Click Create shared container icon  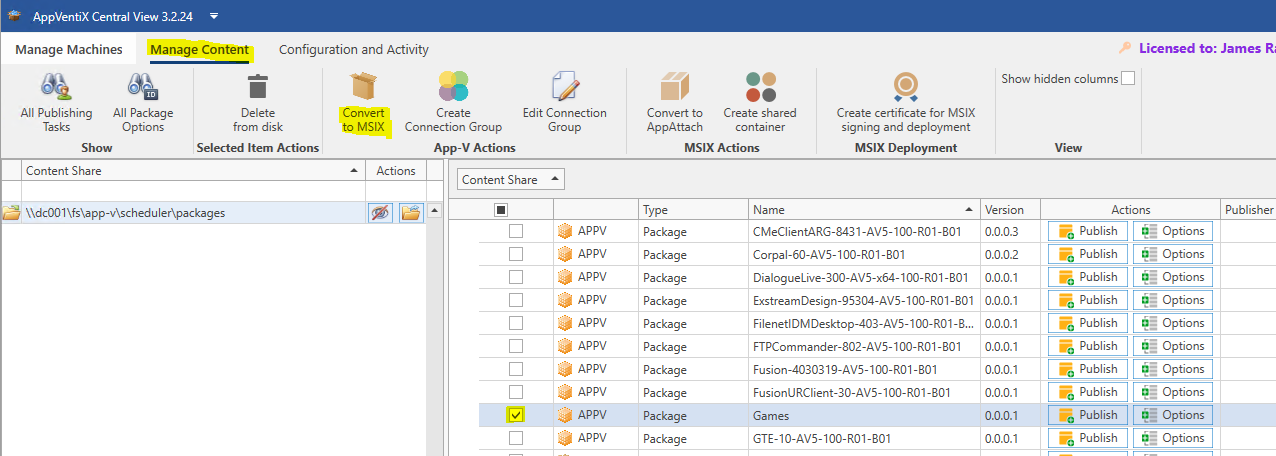pos(760,87)
